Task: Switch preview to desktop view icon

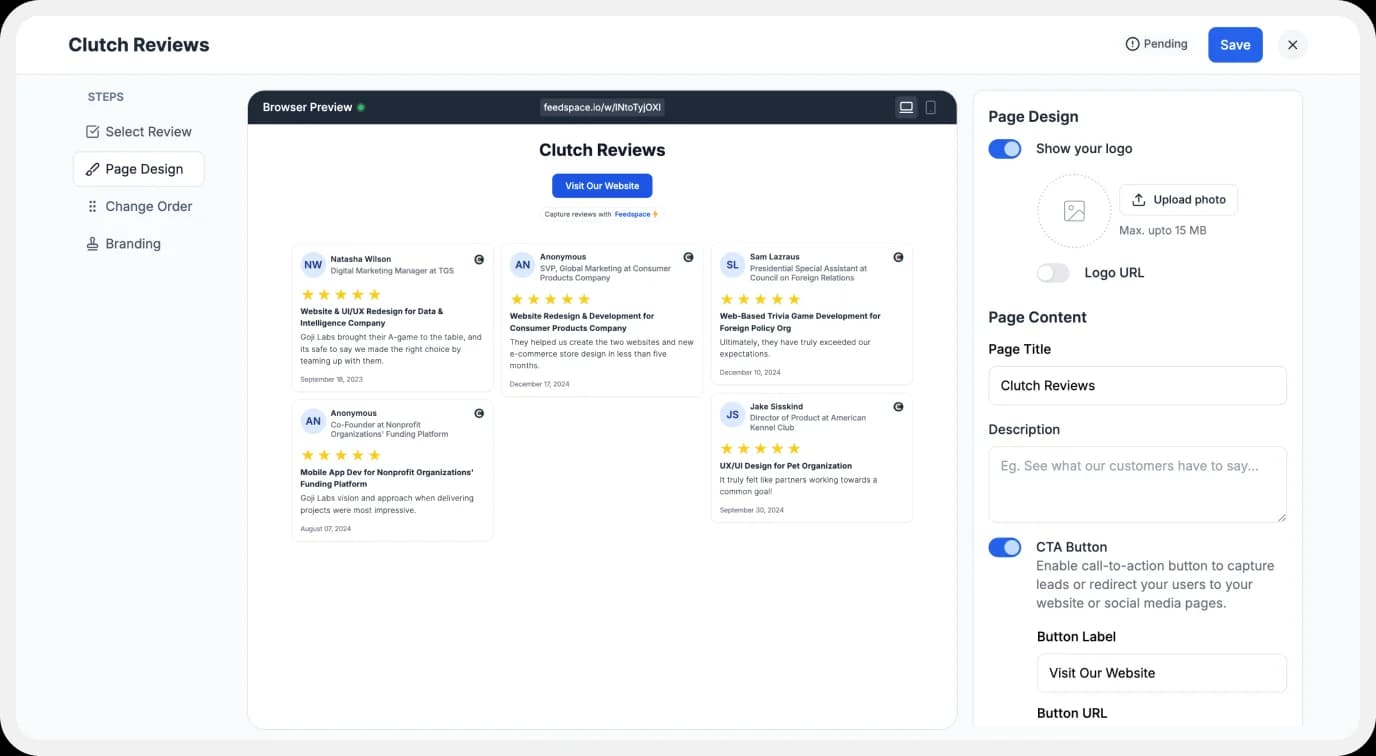Action: coord(906,107)
